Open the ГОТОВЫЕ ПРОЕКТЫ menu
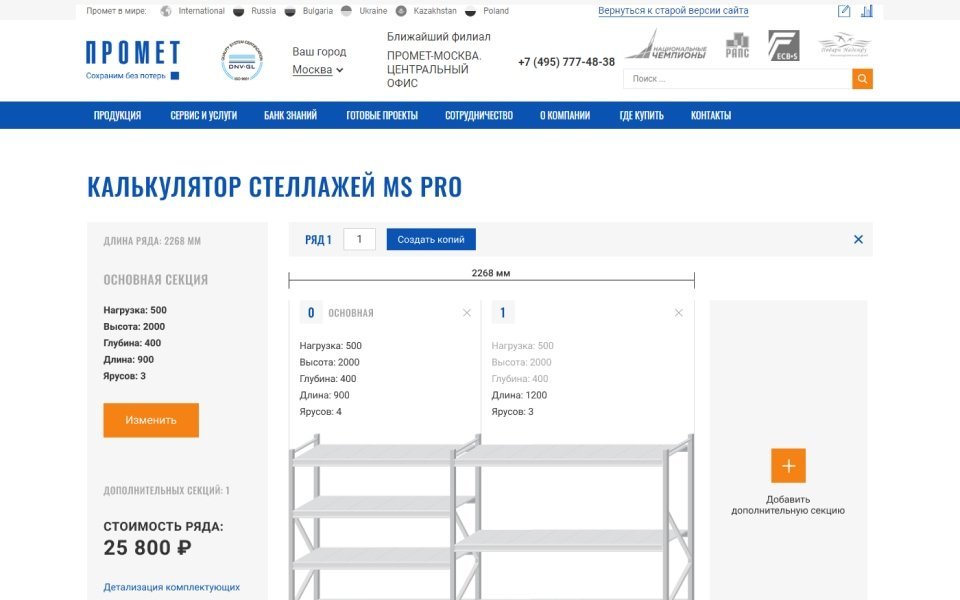 tap(382, 115)
